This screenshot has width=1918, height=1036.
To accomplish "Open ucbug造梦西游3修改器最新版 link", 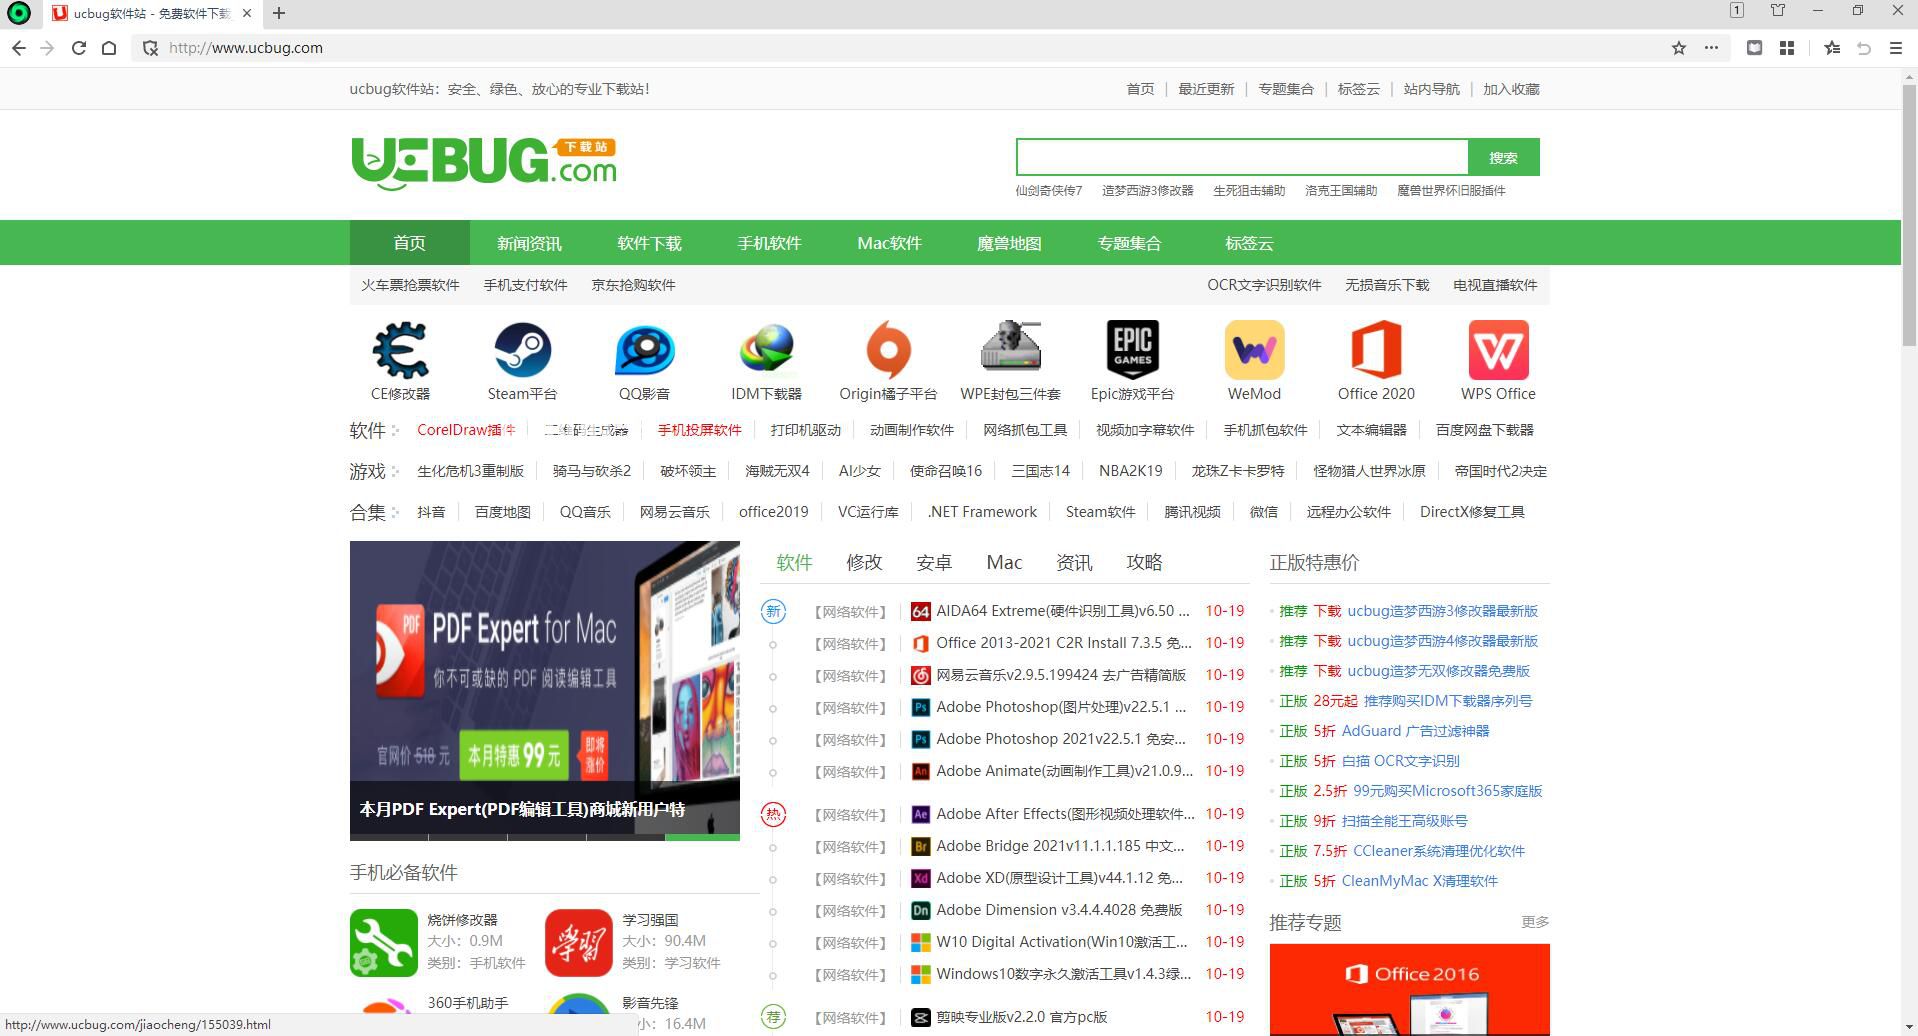I will [x=1442, y=611].
